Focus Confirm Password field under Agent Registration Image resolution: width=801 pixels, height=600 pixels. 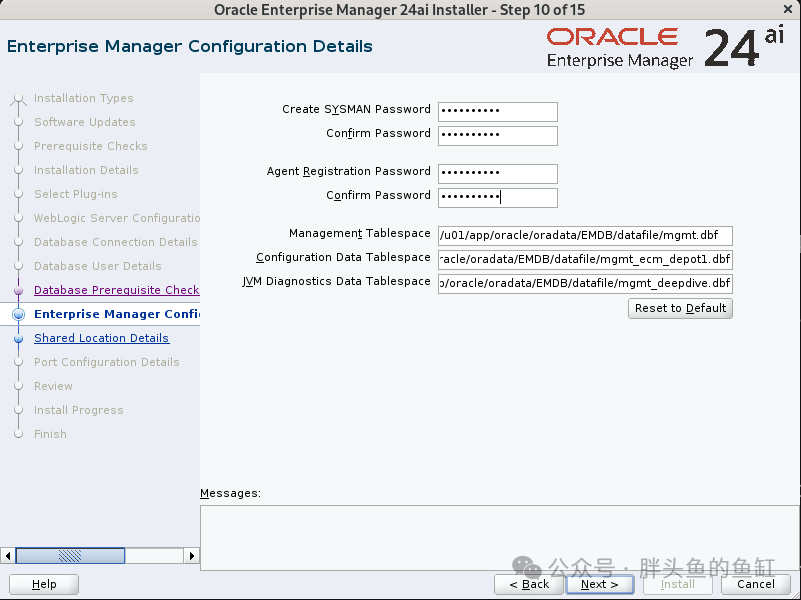tap(498, 198)
